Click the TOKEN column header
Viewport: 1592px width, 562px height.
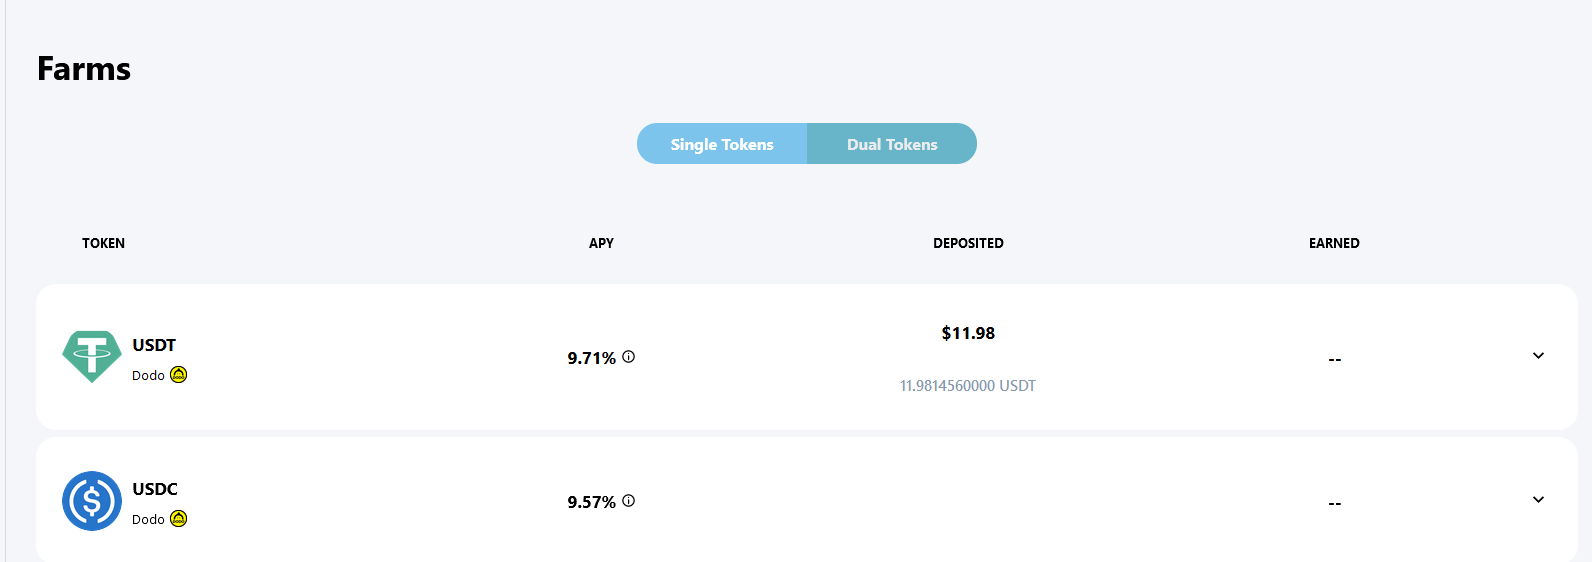point(103,243)
